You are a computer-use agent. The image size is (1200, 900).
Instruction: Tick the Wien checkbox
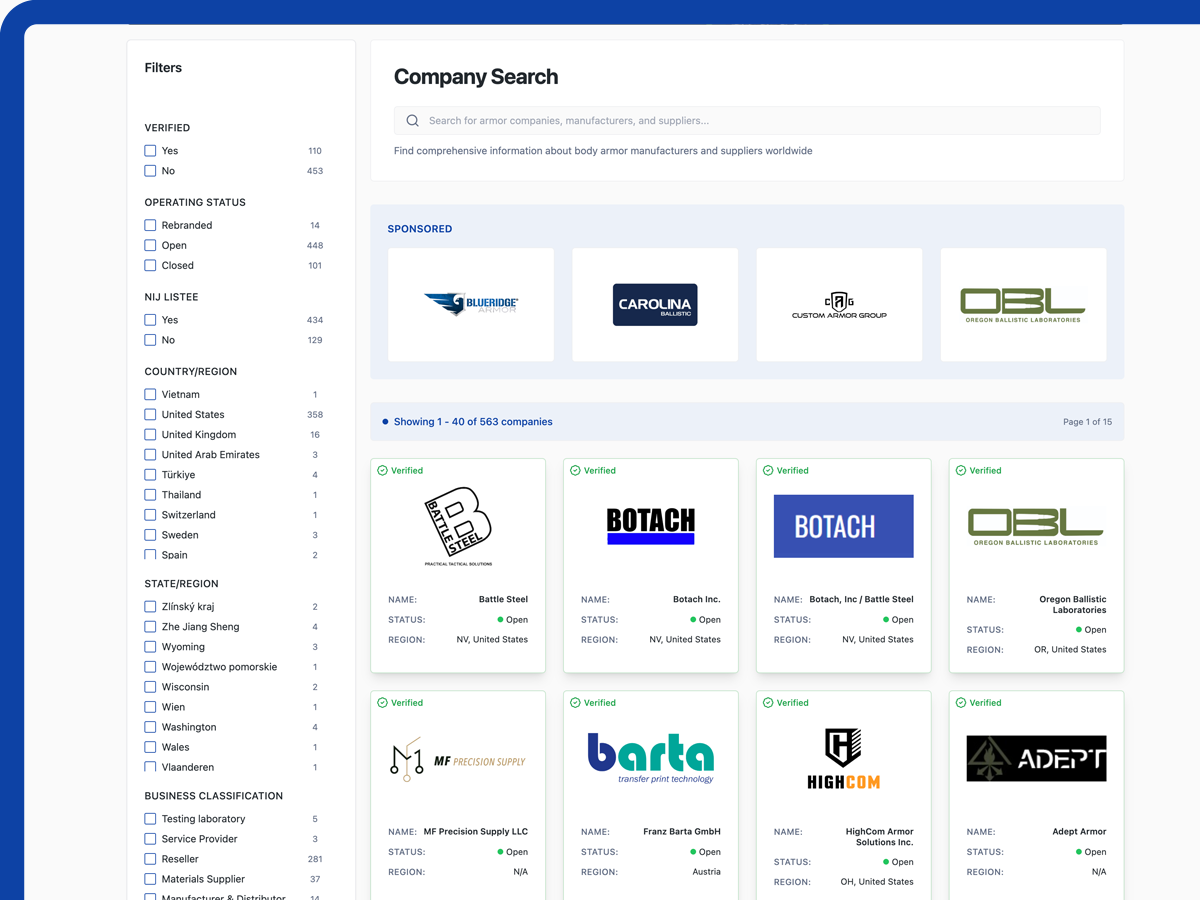150,706
